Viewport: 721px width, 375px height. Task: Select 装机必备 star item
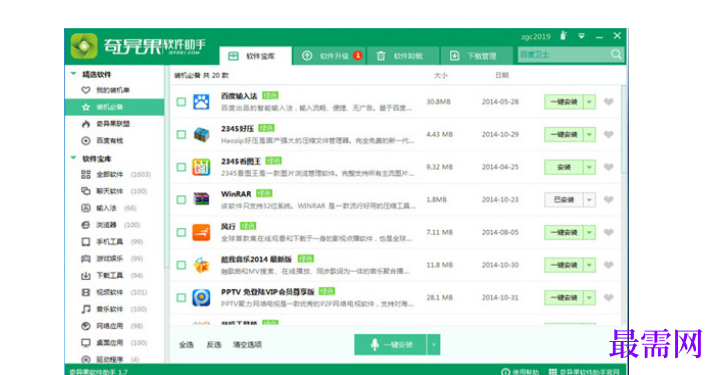click(114, 107)
